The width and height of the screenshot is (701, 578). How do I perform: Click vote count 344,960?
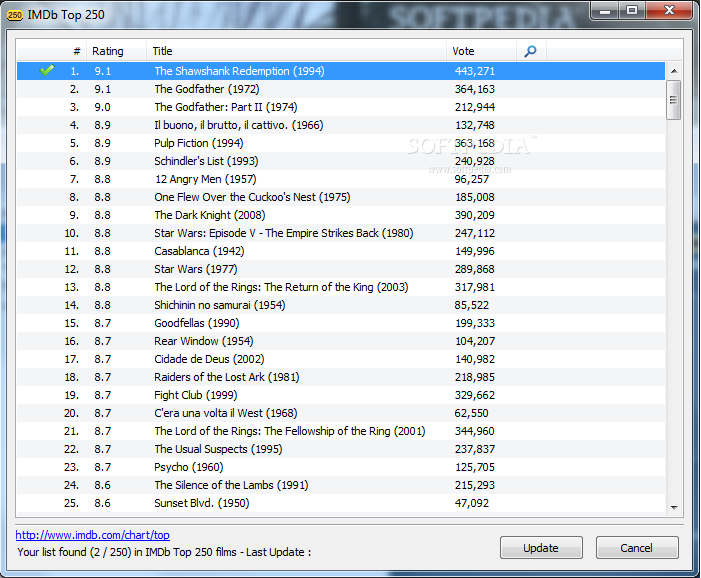coord(475,431)
